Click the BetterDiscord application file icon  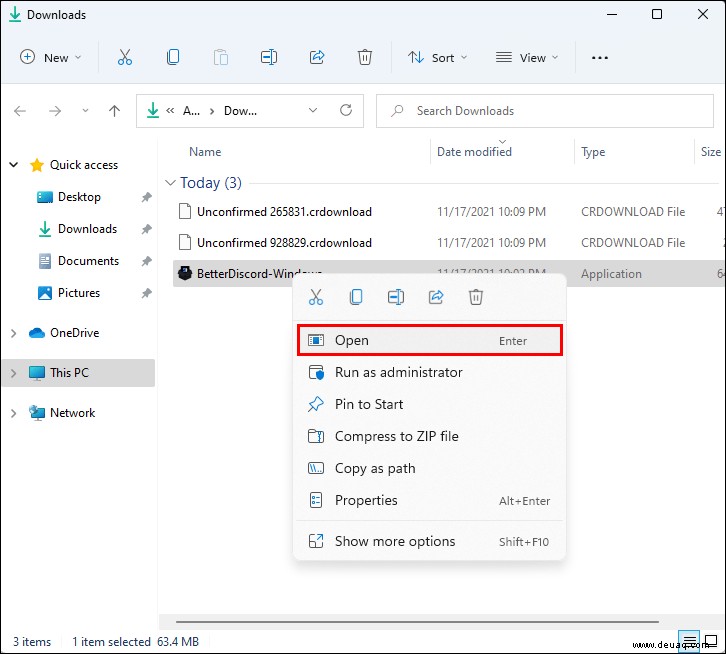point(185,273)
